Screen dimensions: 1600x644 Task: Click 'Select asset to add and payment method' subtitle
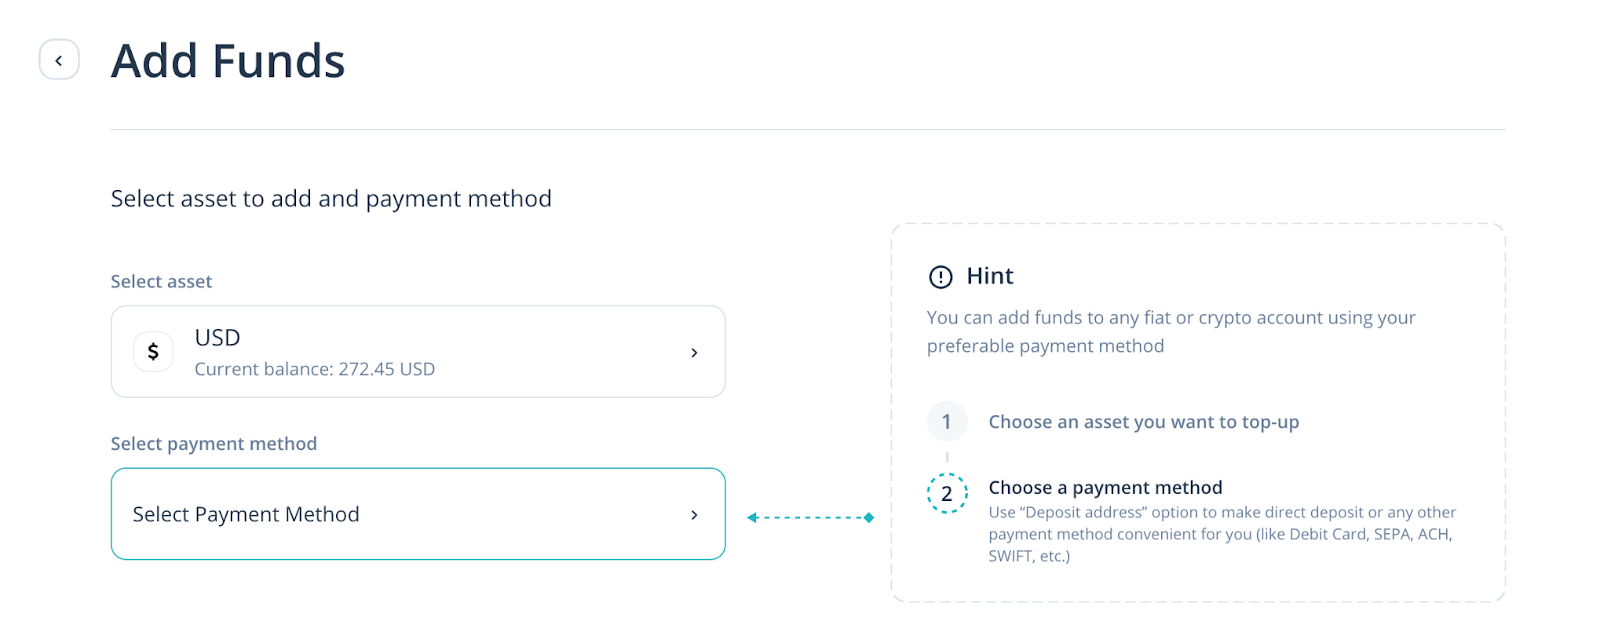(x=331, y=199)
